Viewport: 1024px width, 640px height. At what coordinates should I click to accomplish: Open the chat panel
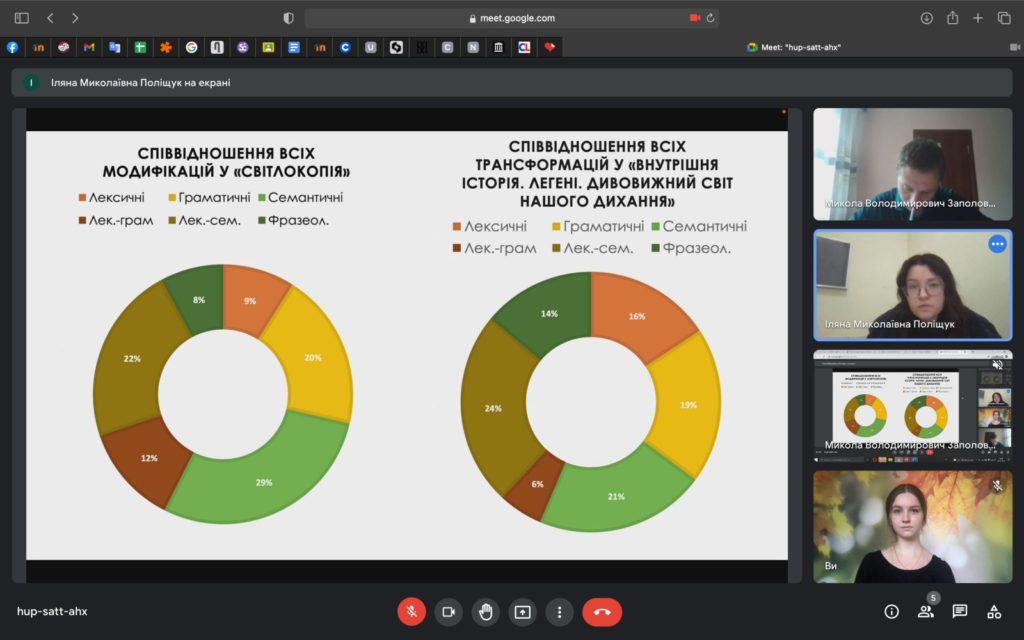tap(959, 612)
